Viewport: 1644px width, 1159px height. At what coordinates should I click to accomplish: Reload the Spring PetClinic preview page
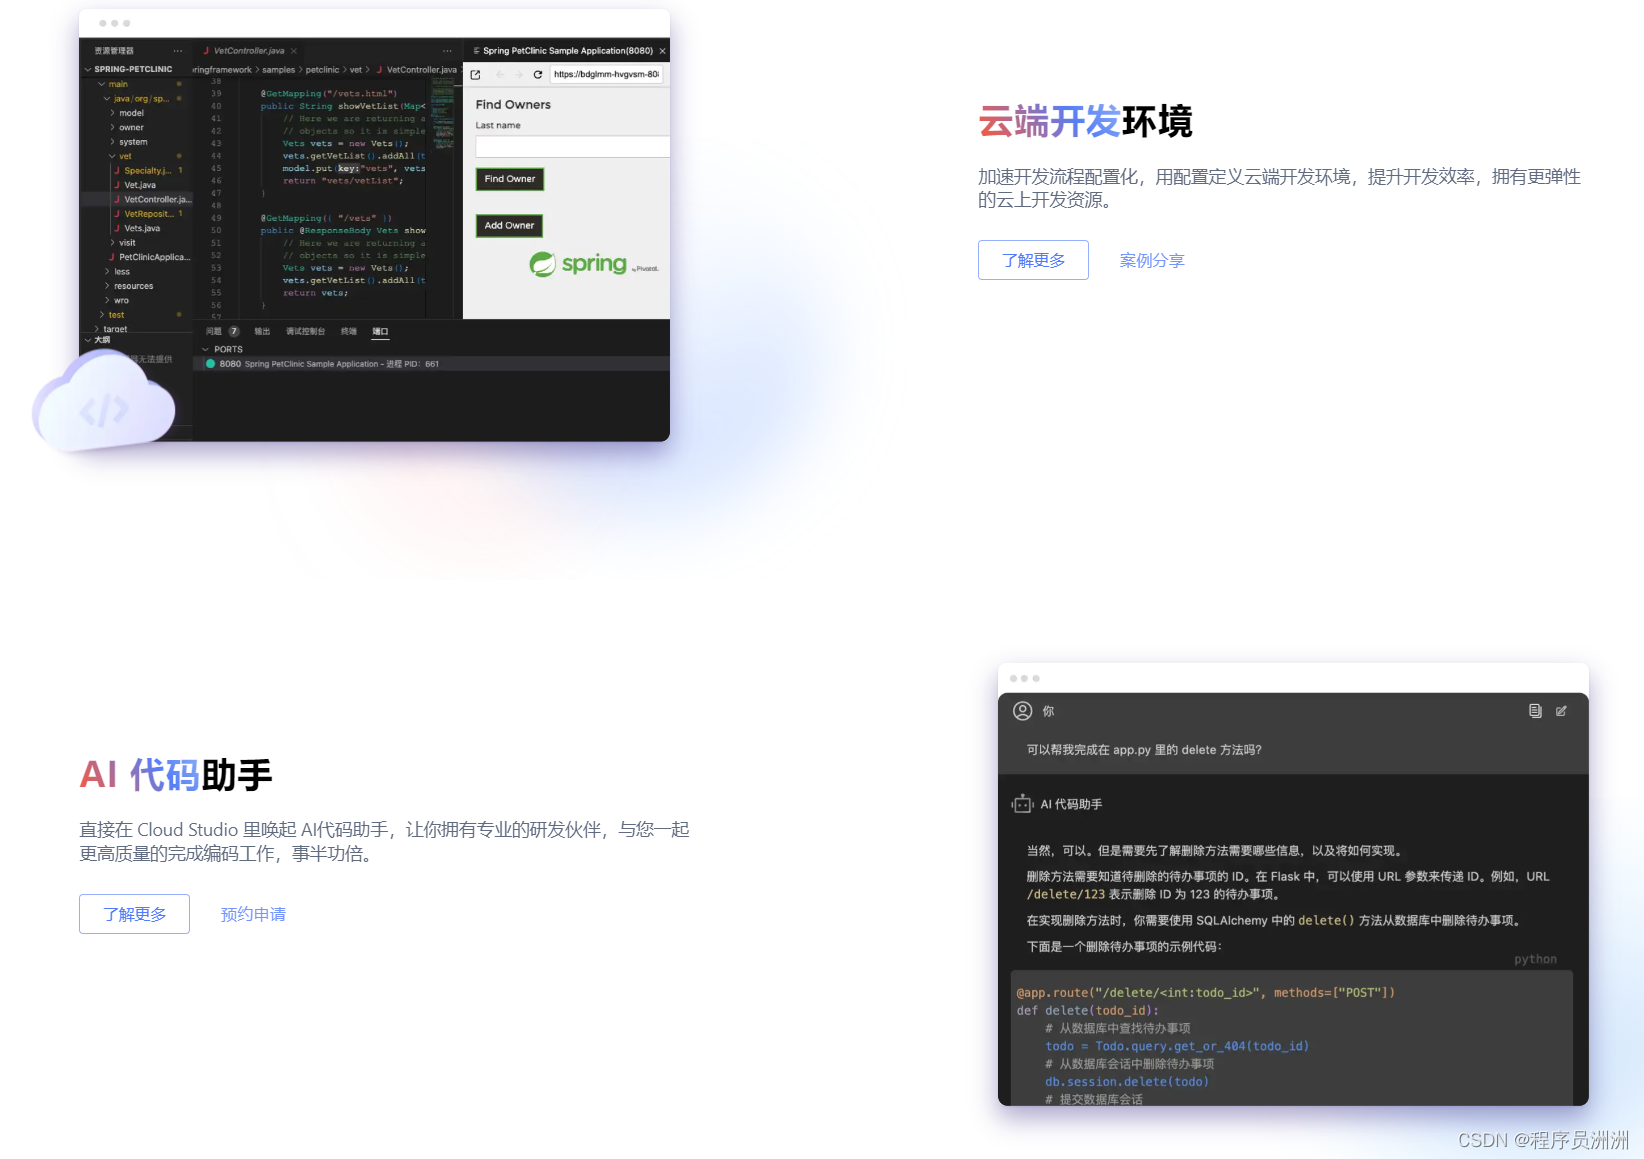[538, 75]
